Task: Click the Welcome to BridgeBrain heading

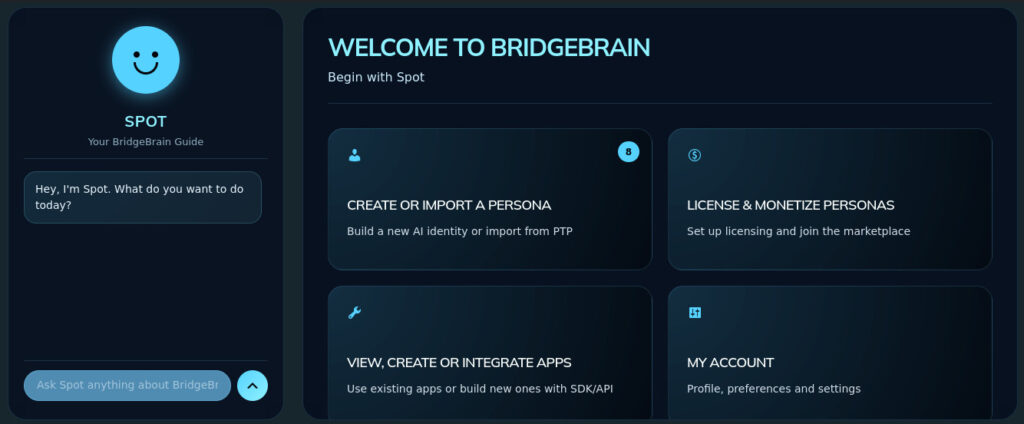Action: tap(489, 47)
